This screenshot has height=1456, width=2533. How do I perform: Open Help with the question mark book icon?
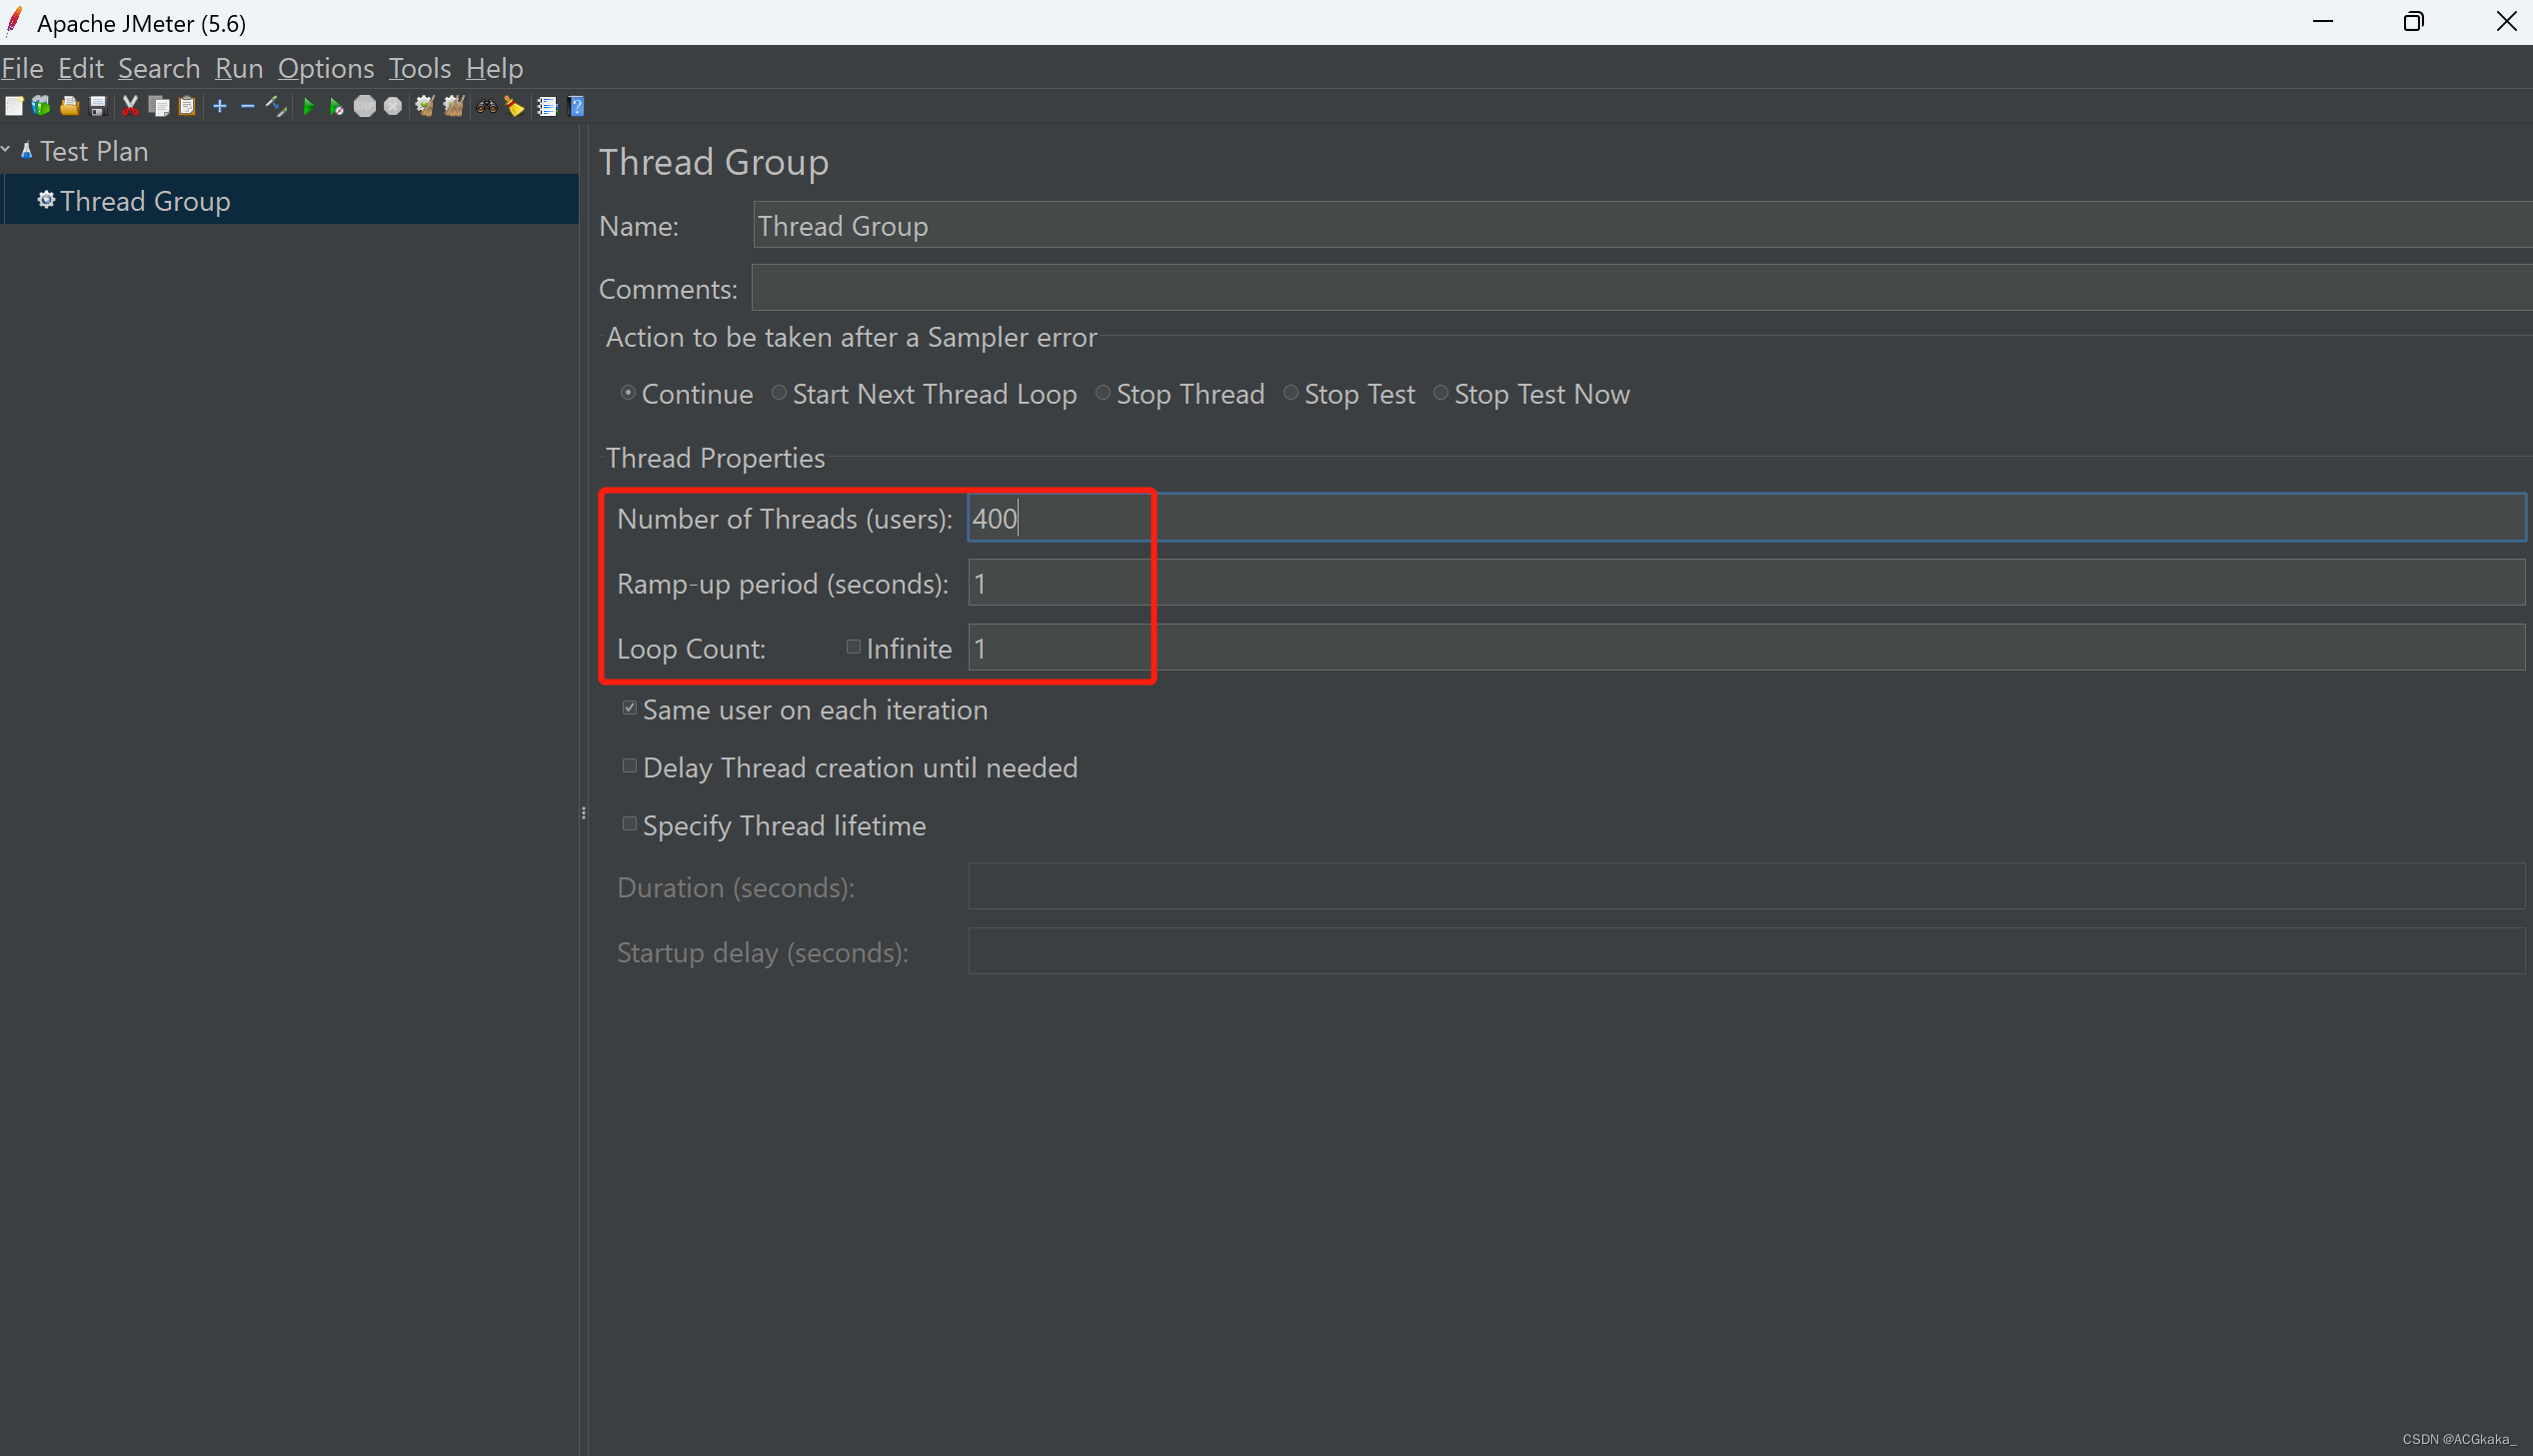coord(576,106)
